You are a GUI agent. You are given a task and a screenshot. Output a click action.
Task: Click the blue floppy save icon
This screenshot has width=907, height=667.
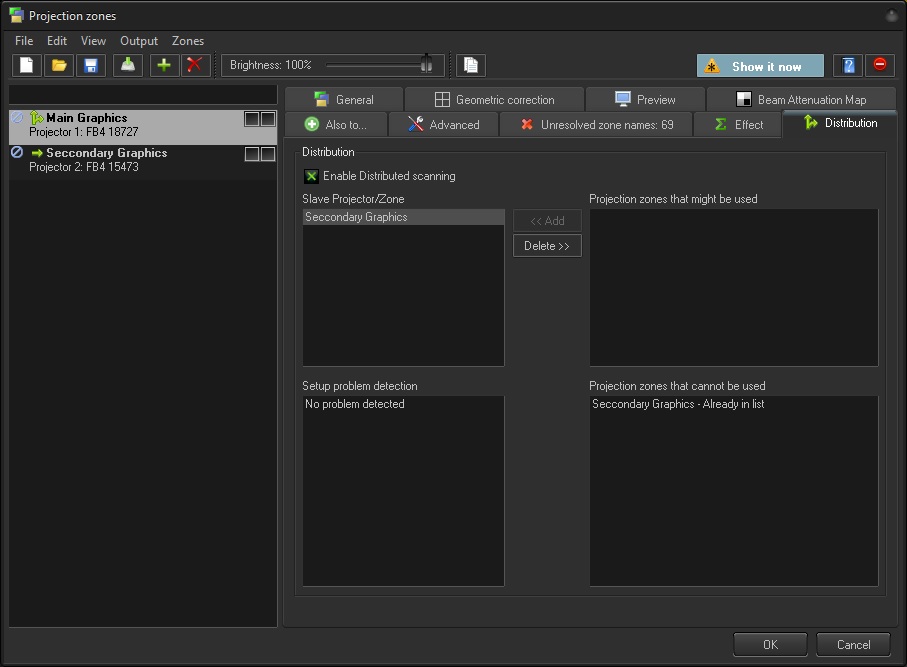pyautogui.click(x=91, y=66)
